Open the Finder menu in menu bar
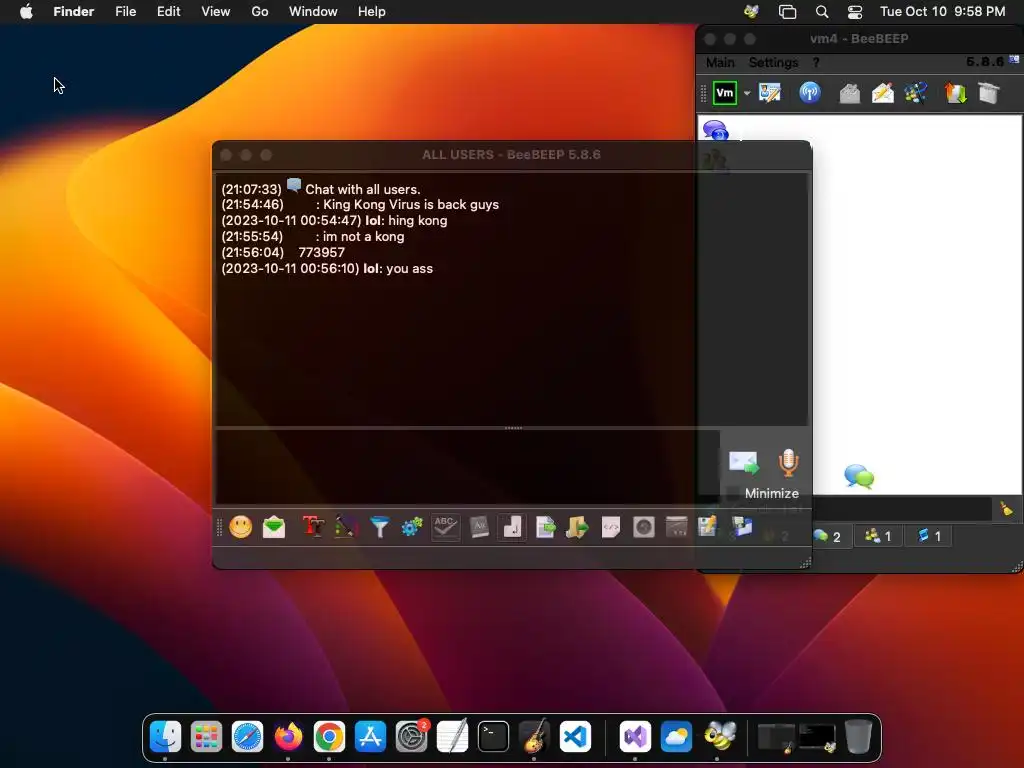 74,12
